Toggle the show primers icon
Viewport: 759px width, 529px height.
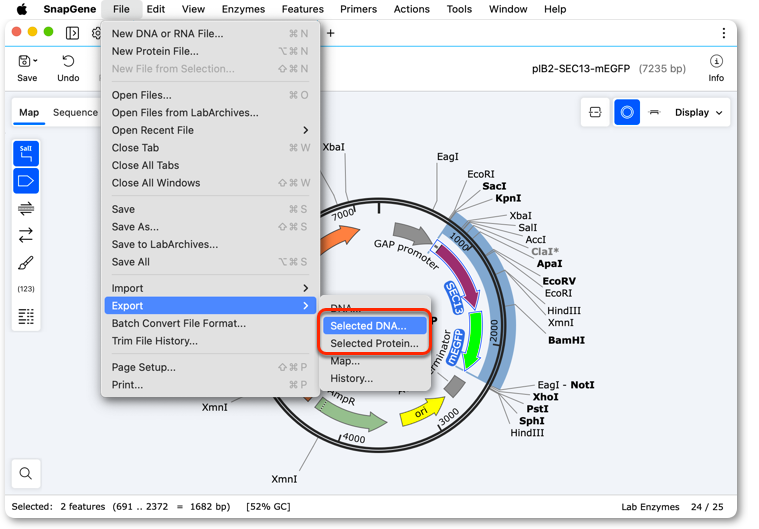point(26,209)
